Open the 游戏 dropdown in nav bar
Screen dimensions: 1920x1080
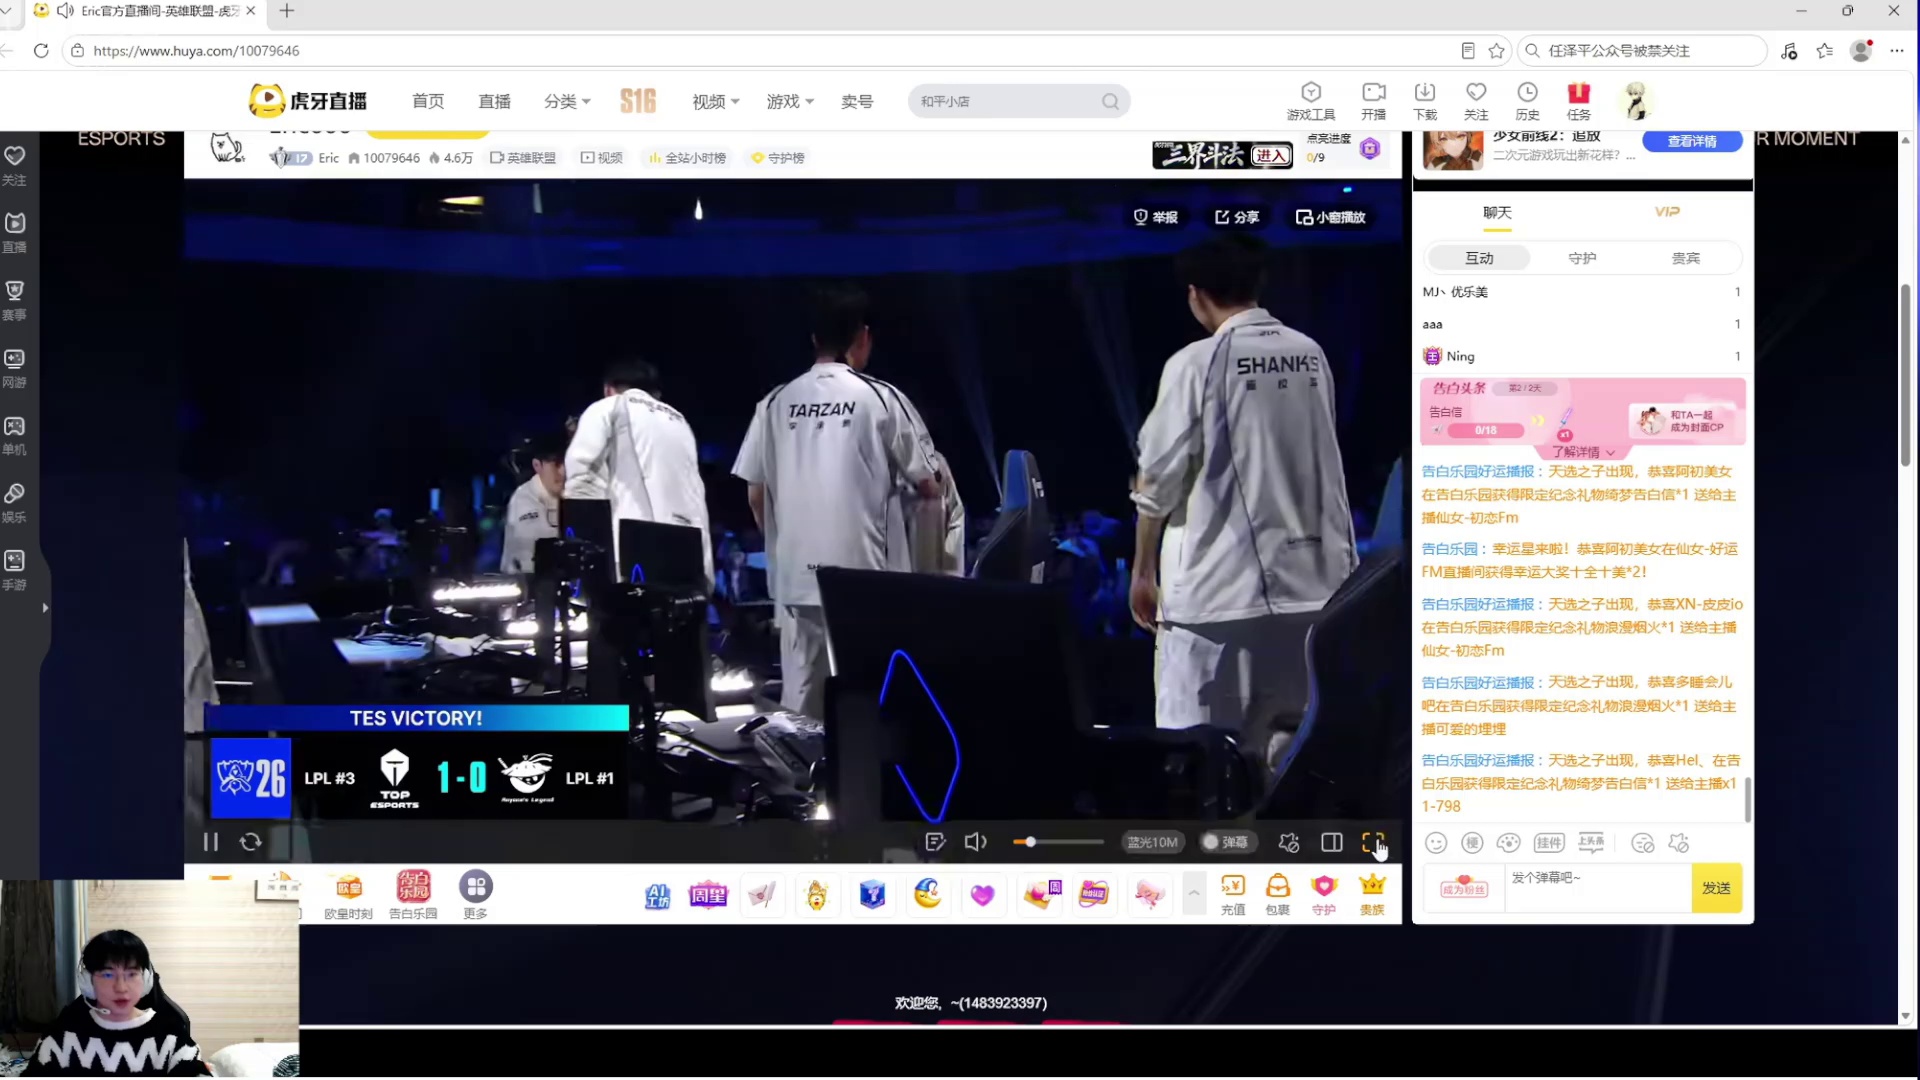click(790, 101)
